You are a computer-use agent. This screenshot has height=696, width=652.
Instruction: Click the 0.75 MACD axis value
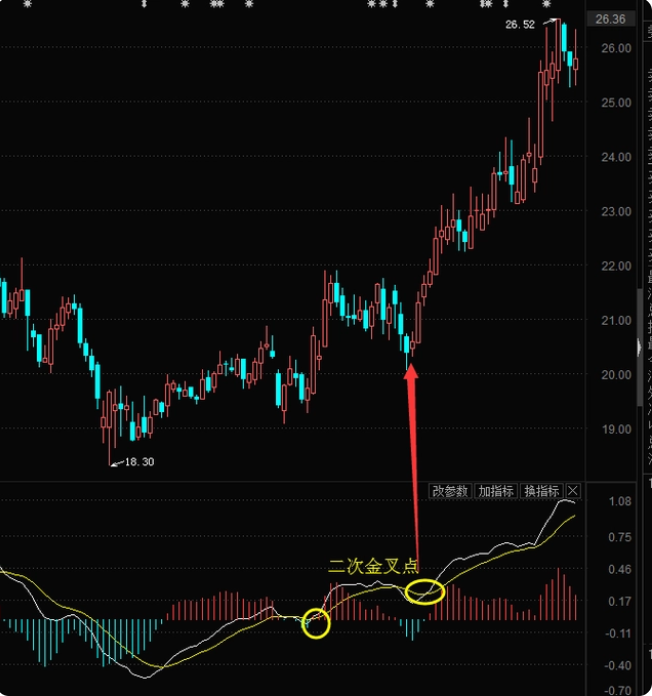[620, 537]
